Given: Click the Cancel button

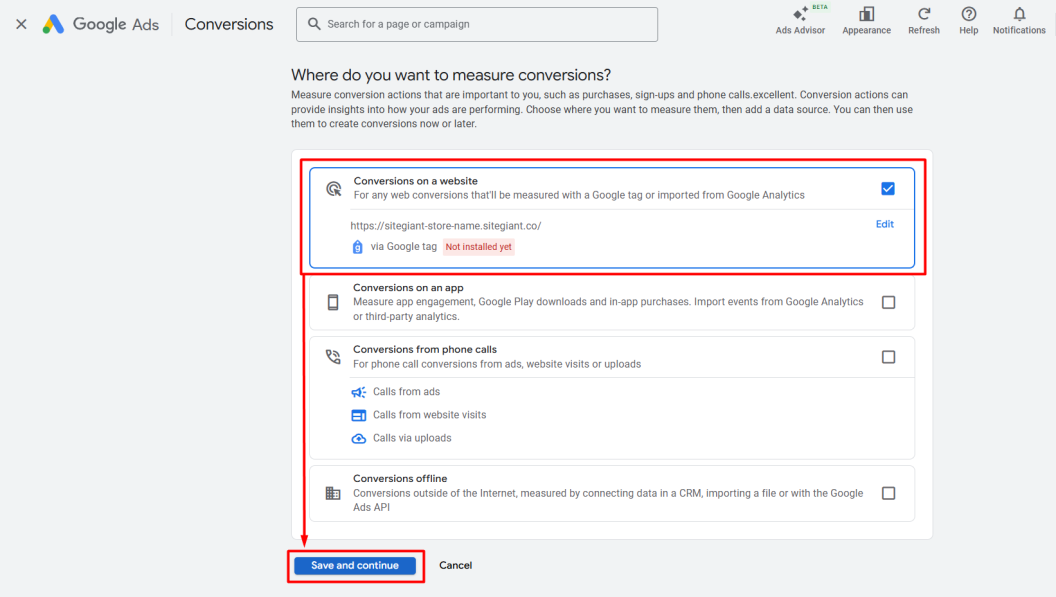Looking at the screenshot, I should (455, 565).
